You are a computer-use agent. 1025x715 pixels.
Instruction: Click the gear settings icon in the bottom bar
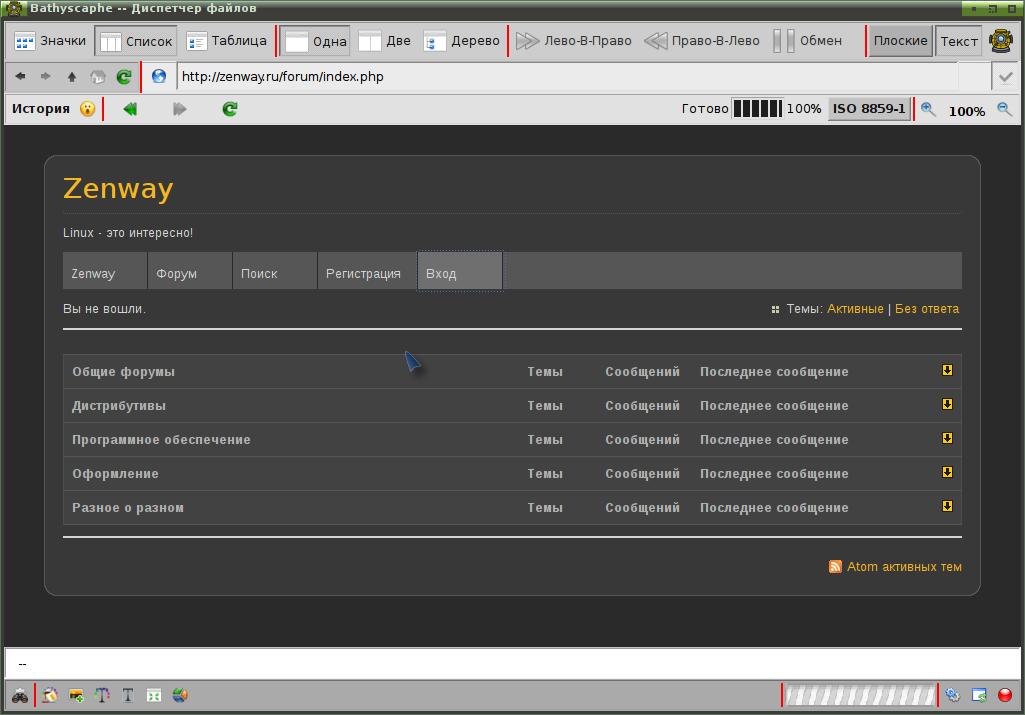(953, 695)
